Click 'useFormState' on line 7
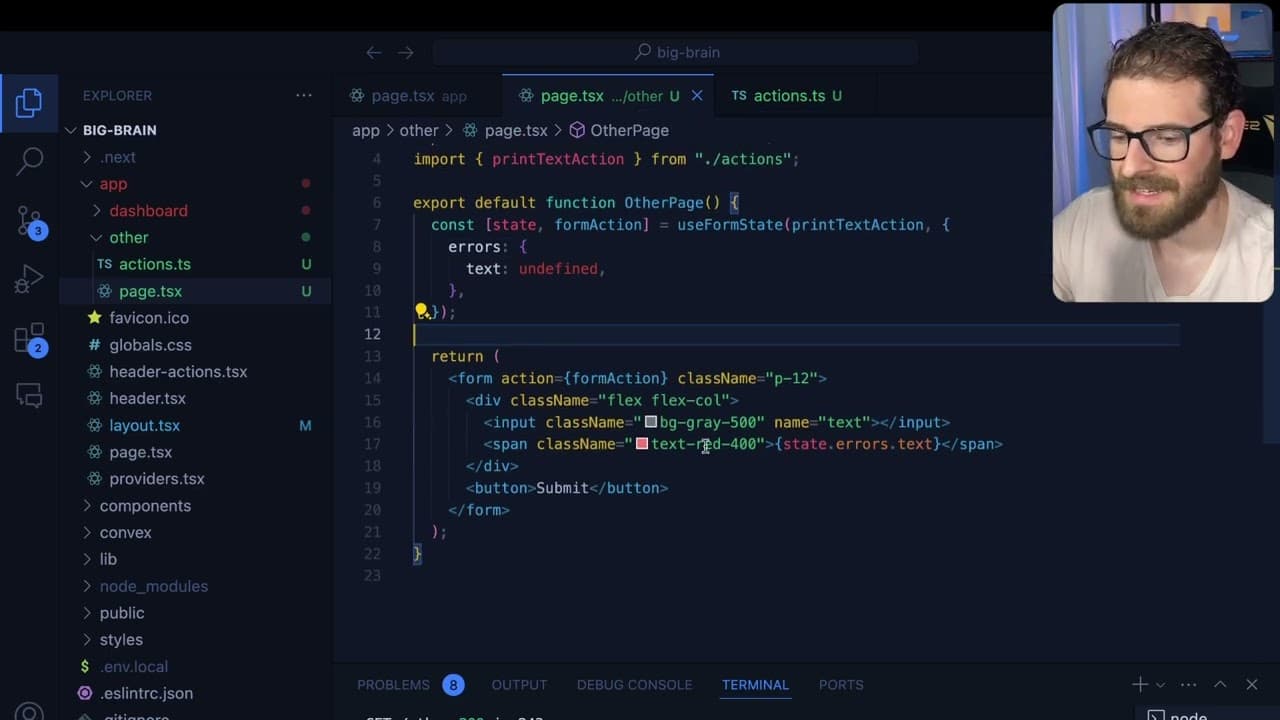 pyautogui.click(x=730, y=225)
